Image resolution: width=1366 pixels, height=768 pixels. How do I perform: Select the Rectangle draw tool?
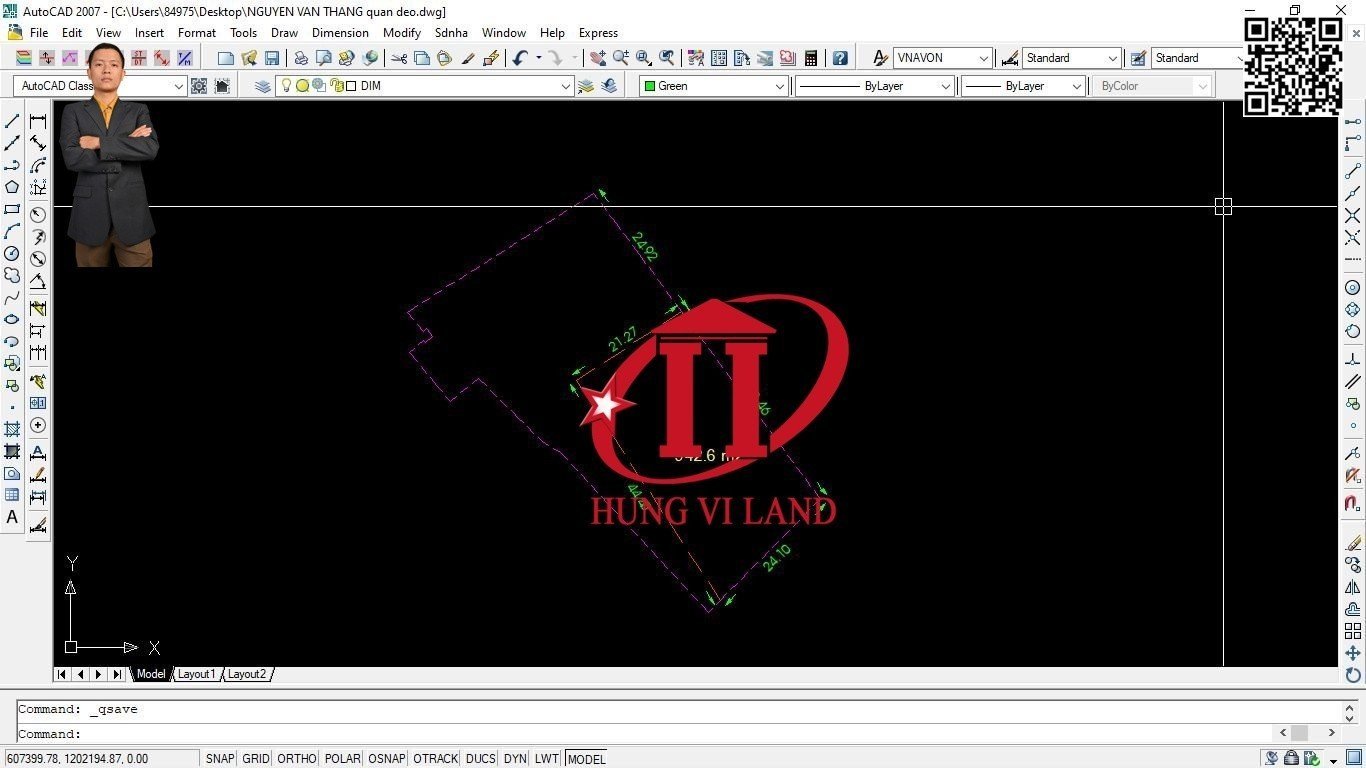click(x=12, y=209)
